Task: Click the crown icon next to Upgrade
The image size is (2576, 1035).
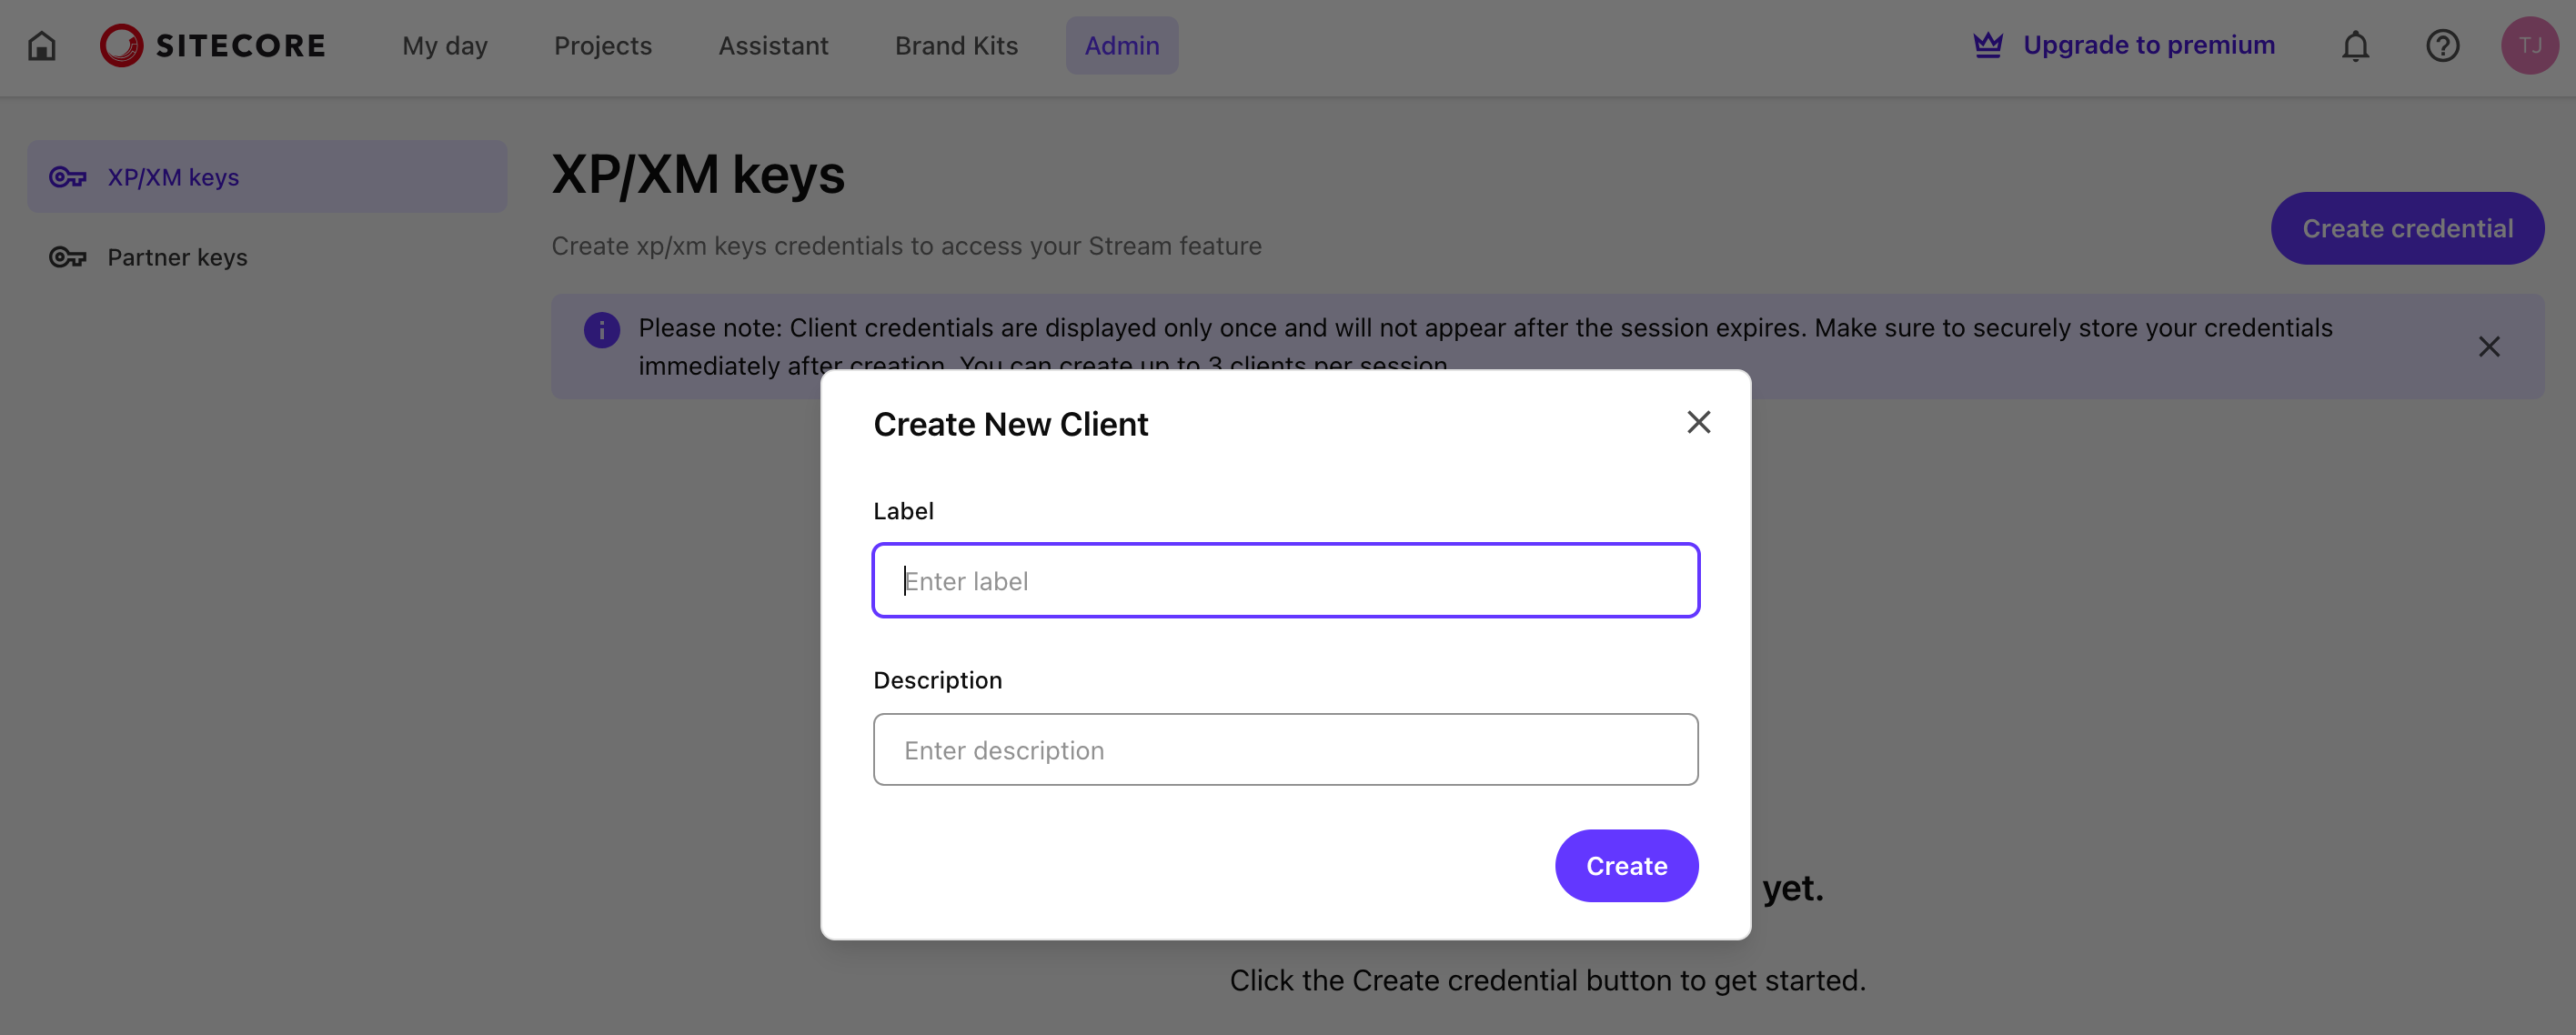Action: tap(1988, 44)
